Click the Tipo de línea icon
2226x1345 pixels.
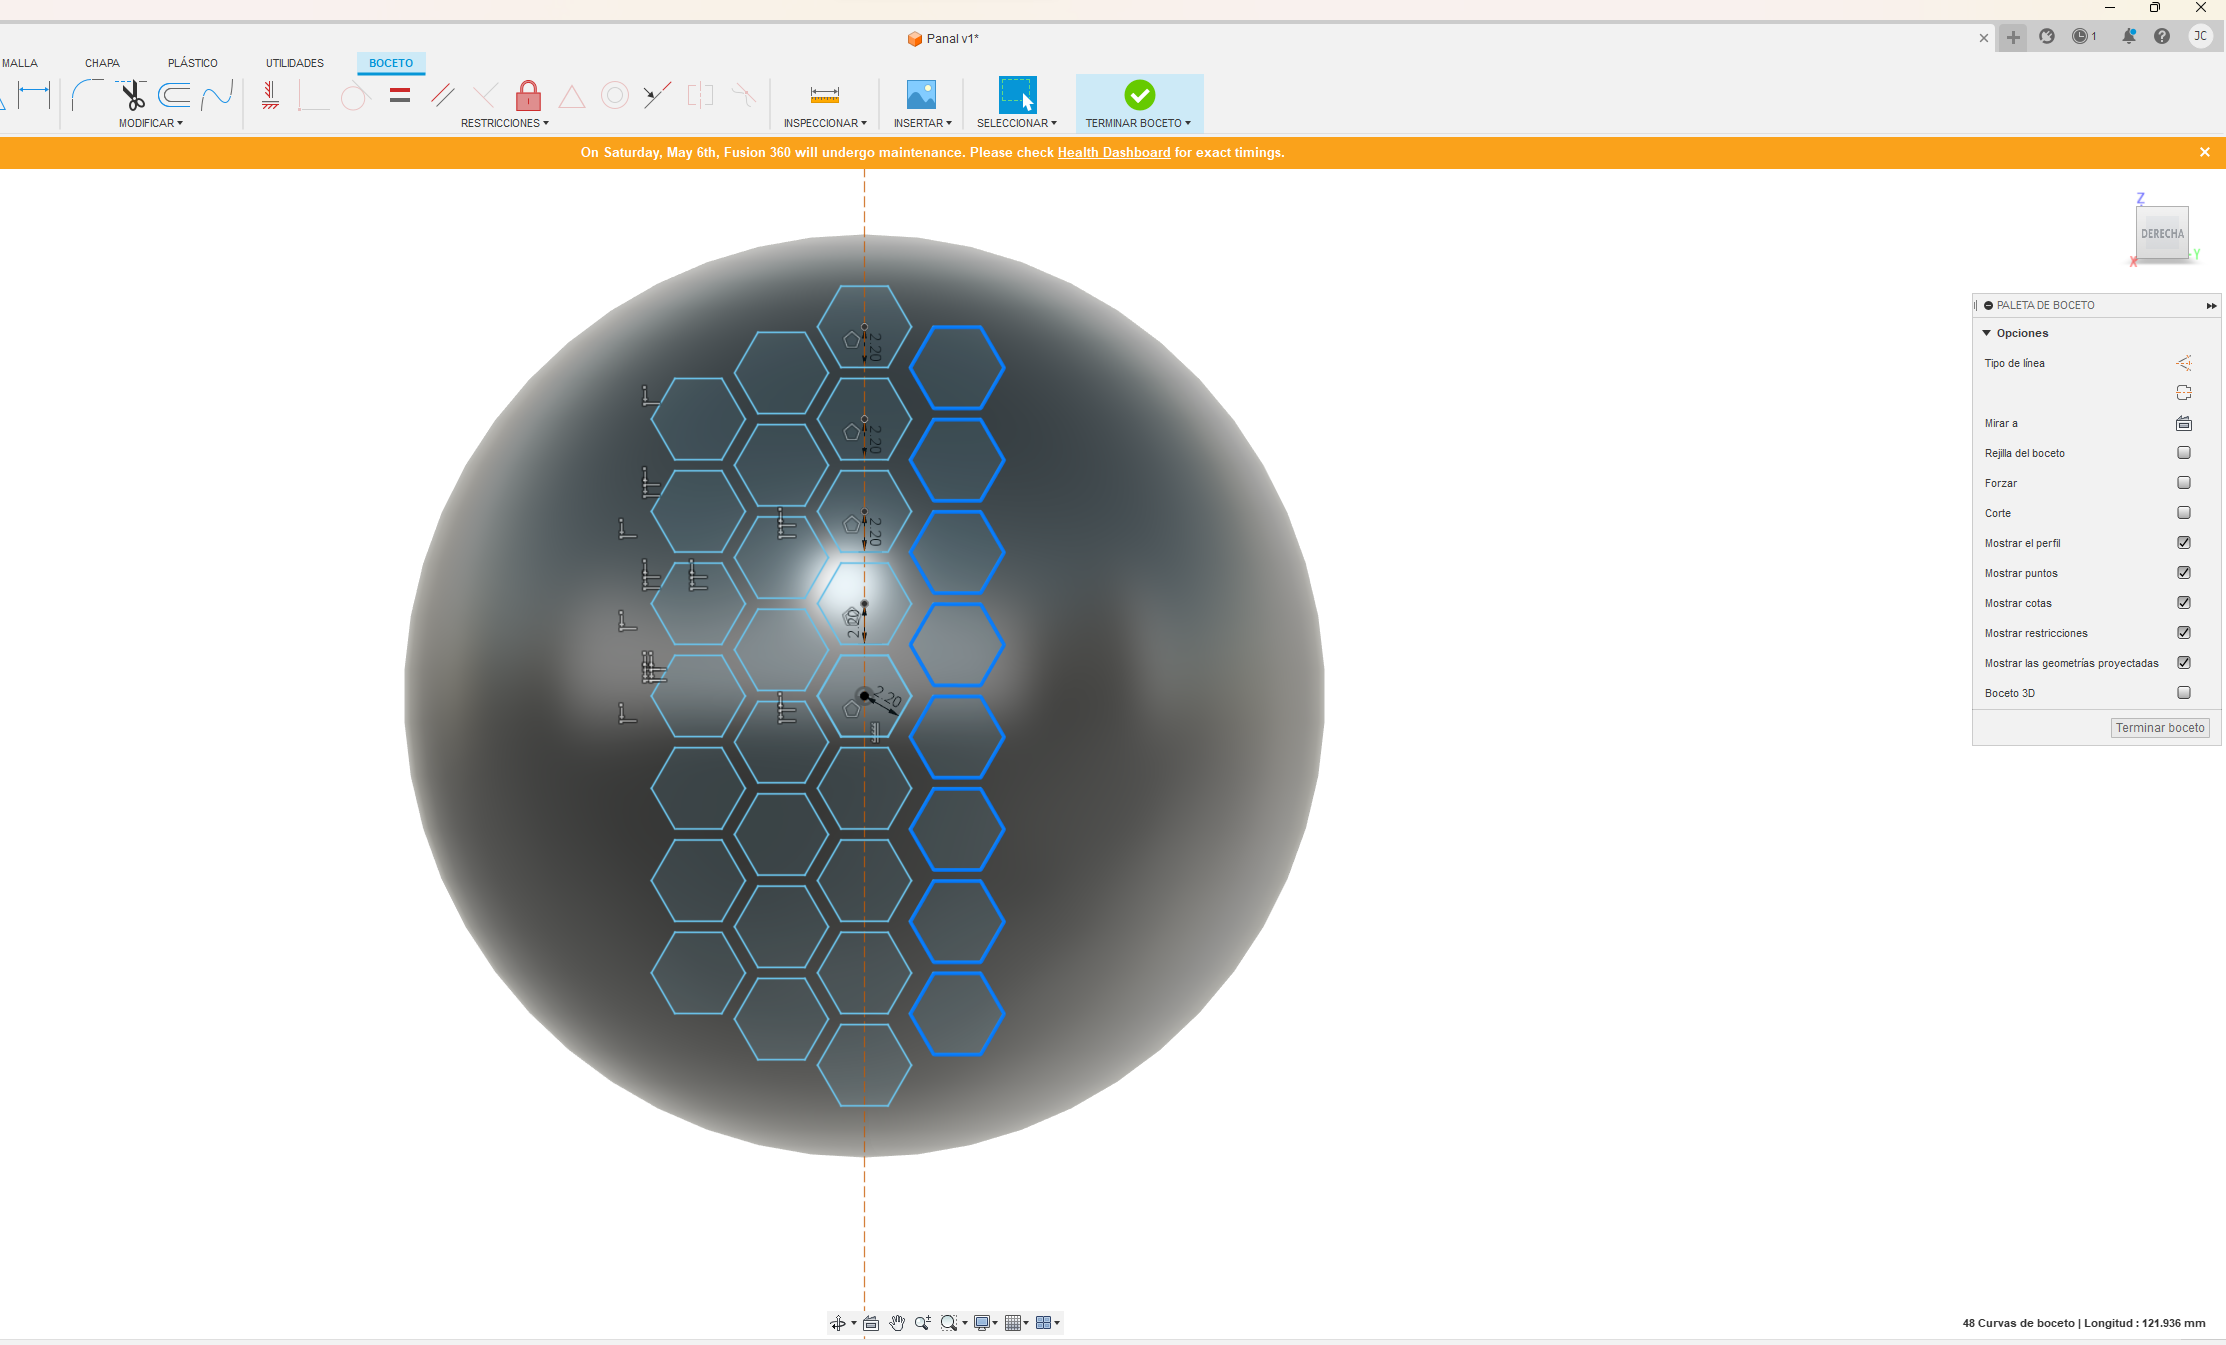click(2184, 363)
